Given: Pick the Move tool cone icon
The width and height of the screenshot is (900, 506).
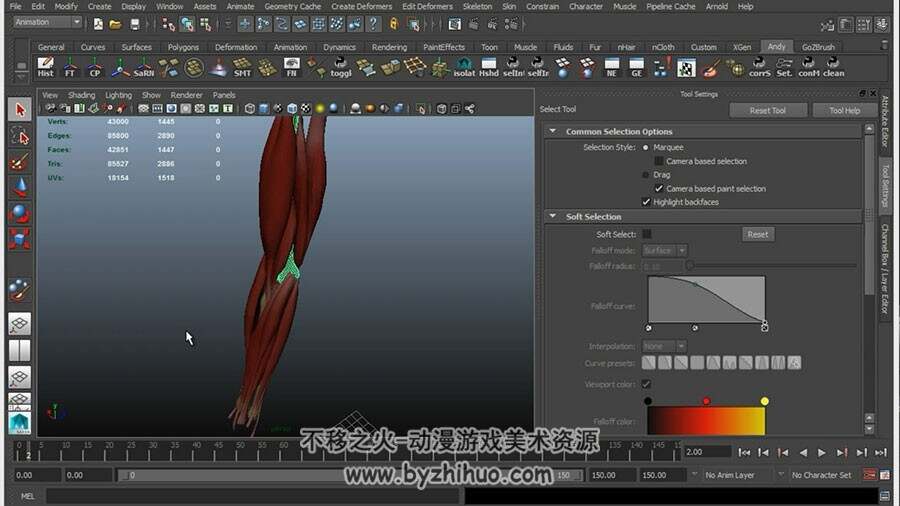Looking at the screenshot, I should point(20,188).
